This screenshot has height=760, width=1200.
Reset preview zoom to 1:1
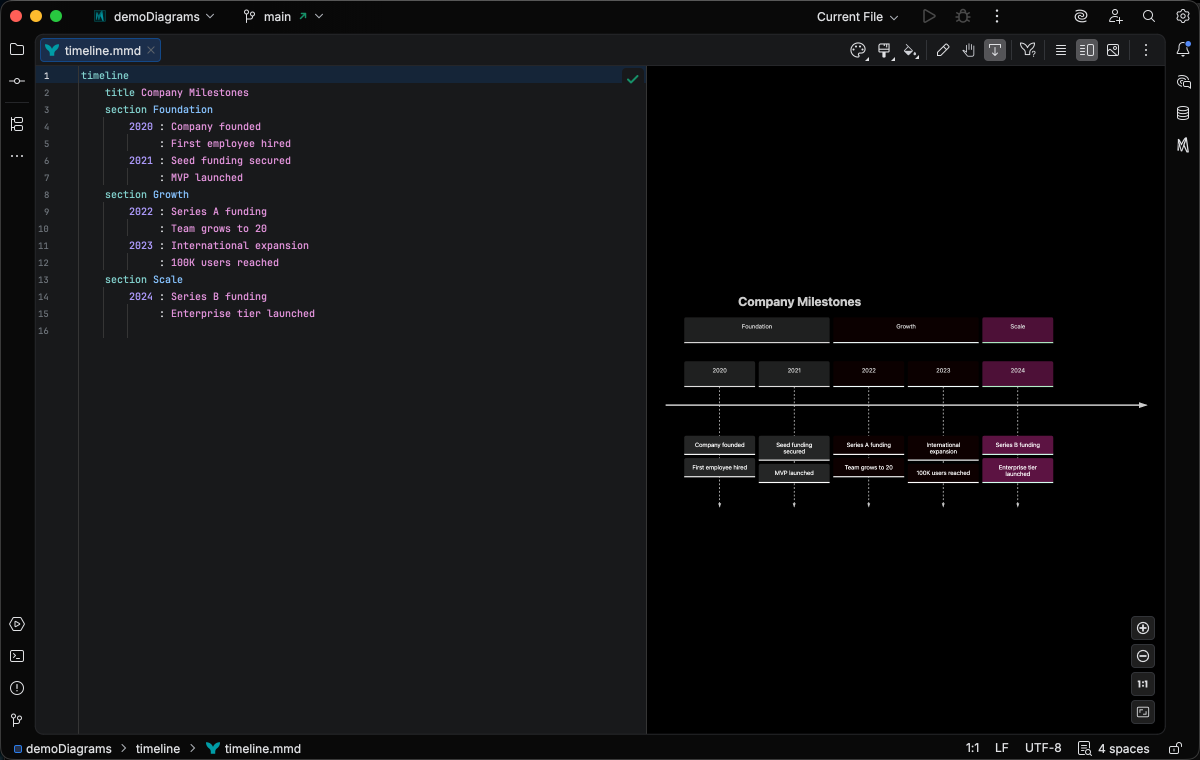click(1143, 684)
